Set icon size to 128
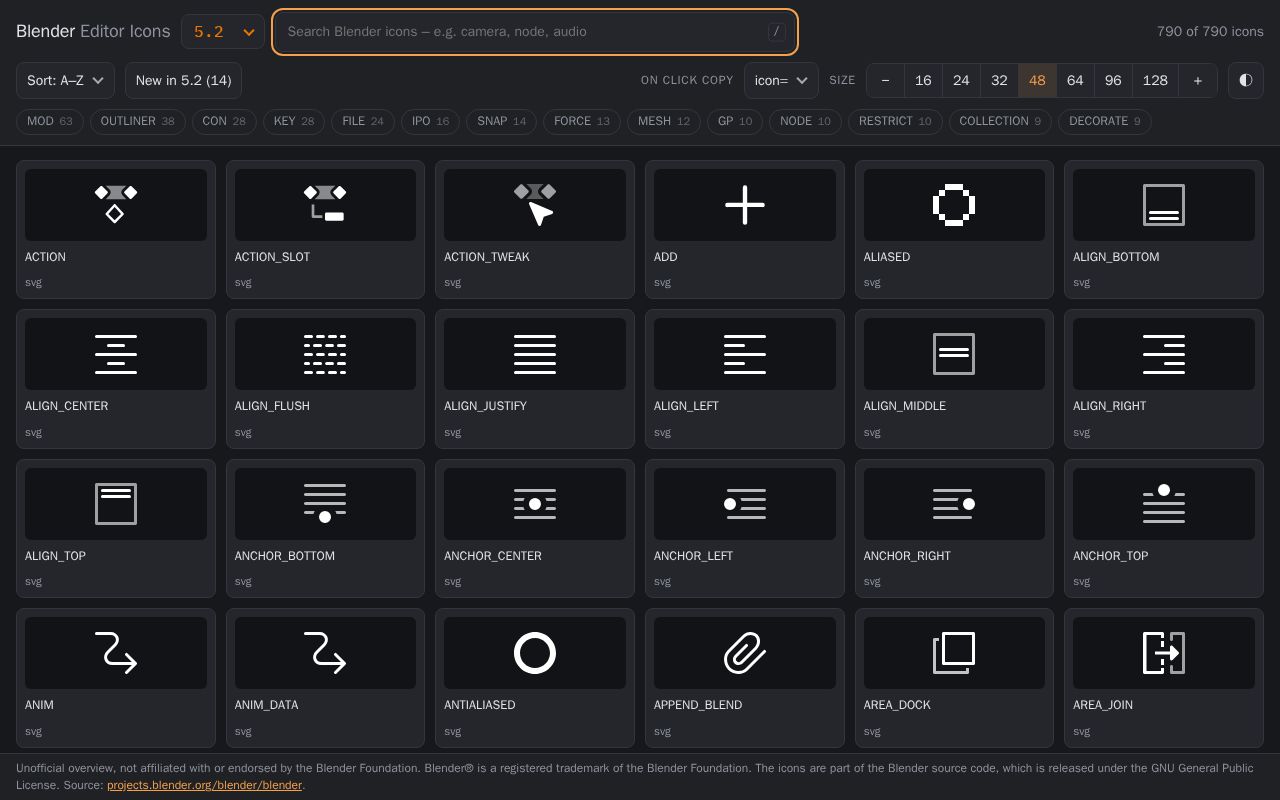1280x800 pixels. [x=1155, y=80]
